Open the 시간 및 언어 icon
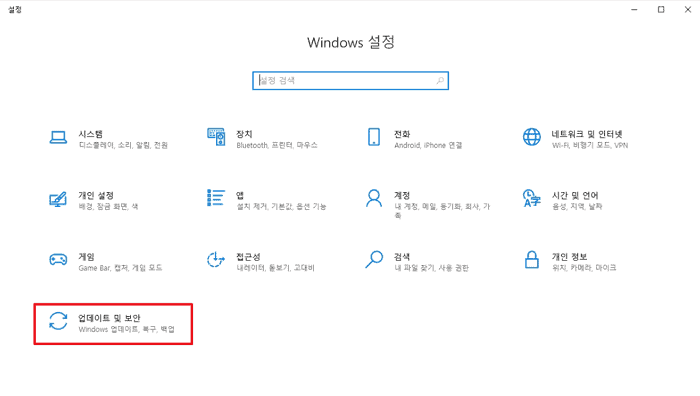Screen dimensions: 700x396 (x=531, y=198)
